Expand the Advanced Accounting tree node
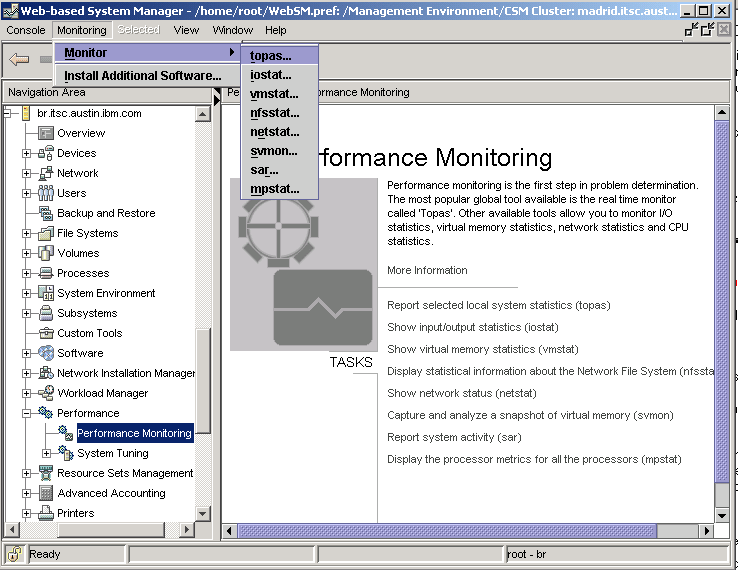This screenshot has height=570, width=738. pos(26,493)
